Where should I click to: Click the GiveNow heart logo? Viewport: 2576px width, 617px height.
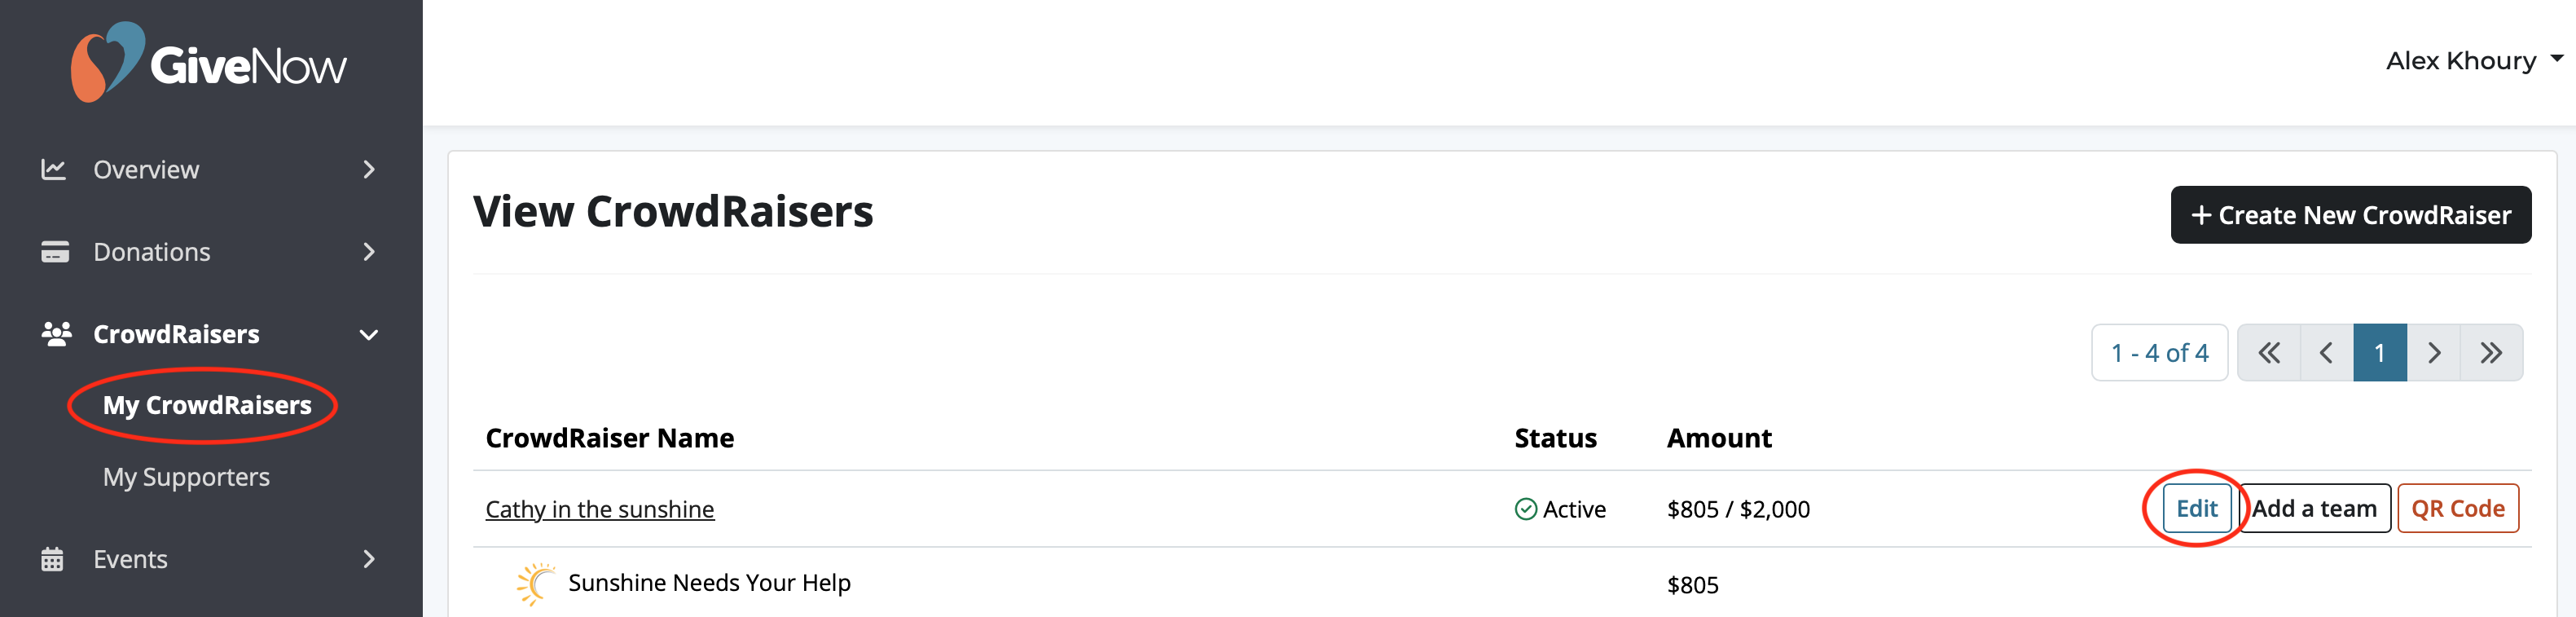pos(107,62)
